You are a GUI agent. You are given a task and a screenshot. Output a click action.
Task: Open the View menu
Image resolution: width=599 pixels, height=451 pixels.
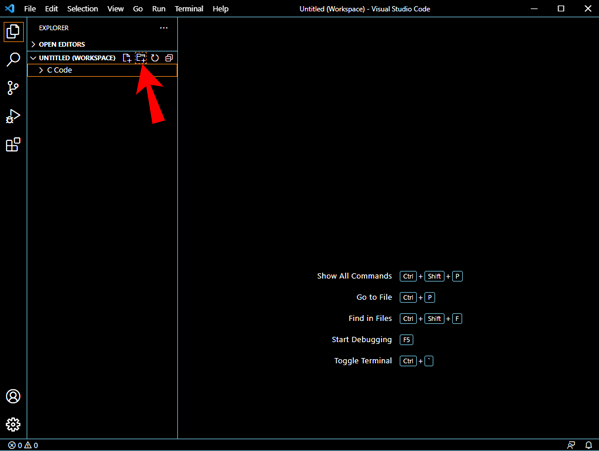pyautogui.click(x=115, y=9)
